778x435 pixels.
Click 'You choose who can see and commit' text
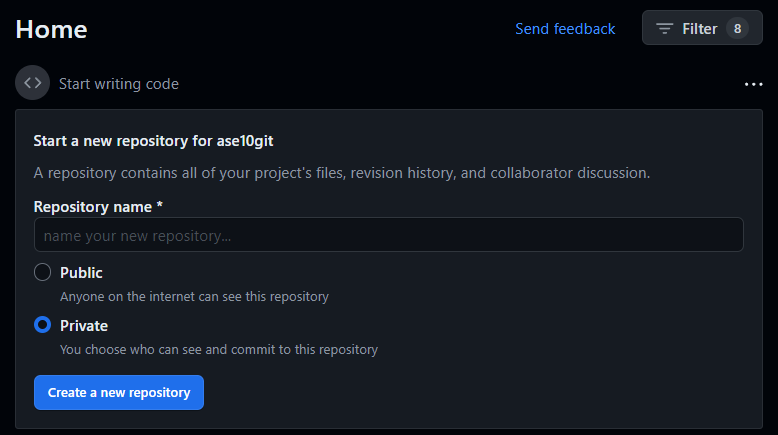[219, 350]
